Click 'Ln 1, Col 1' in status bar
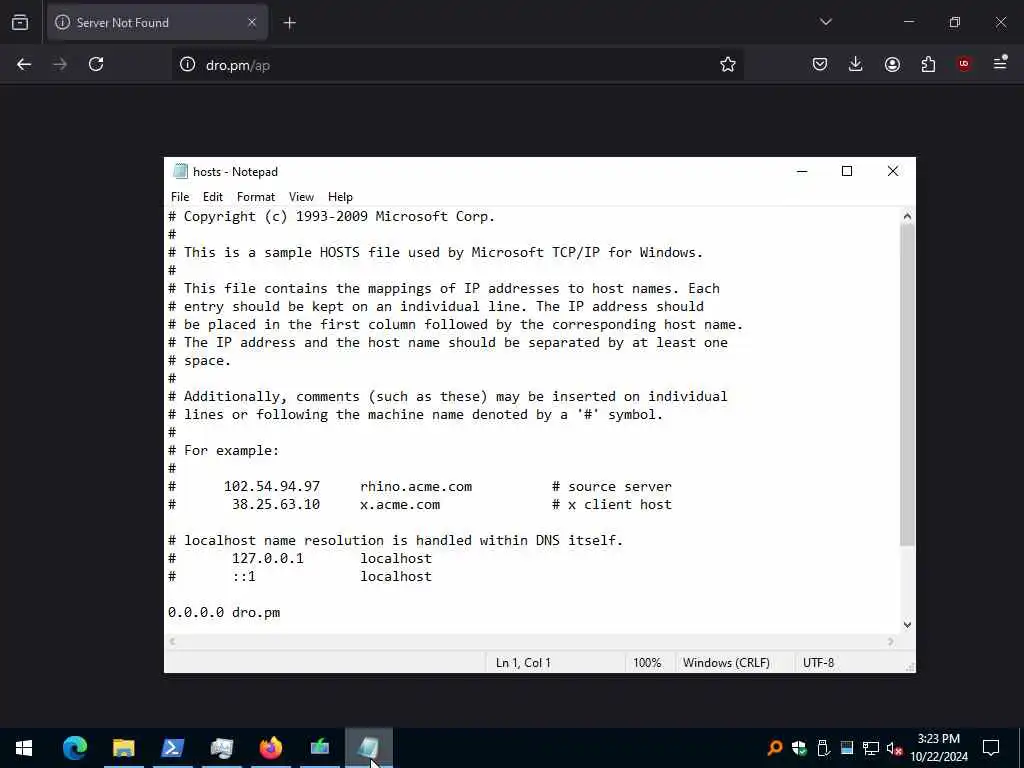The width and height of the screenshot is (1024, 768). point(523,663)
